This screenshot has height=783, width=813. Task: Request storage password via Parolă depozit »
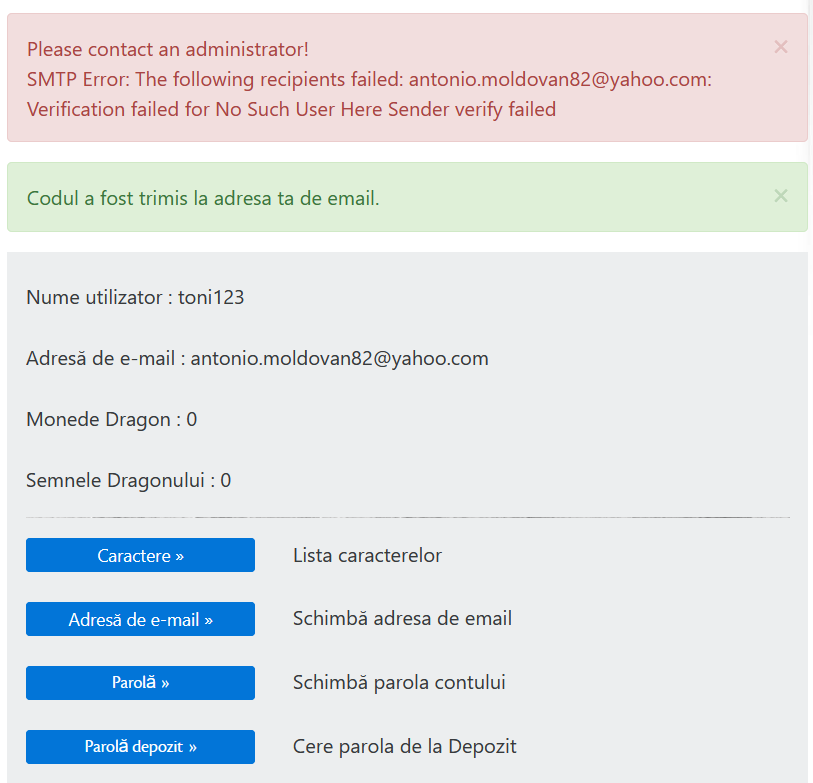140,747
